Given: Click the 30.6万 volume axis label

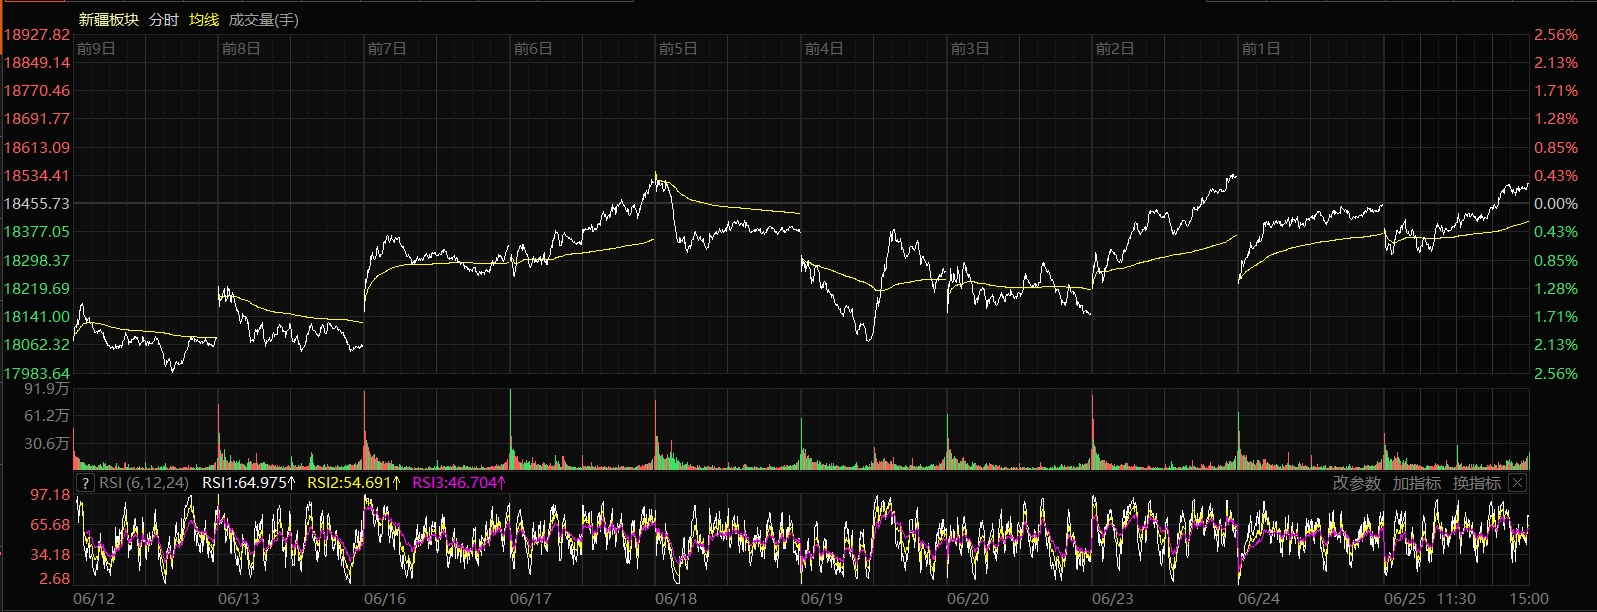Looking at the screenshot, I should click(x=47, y=443).
